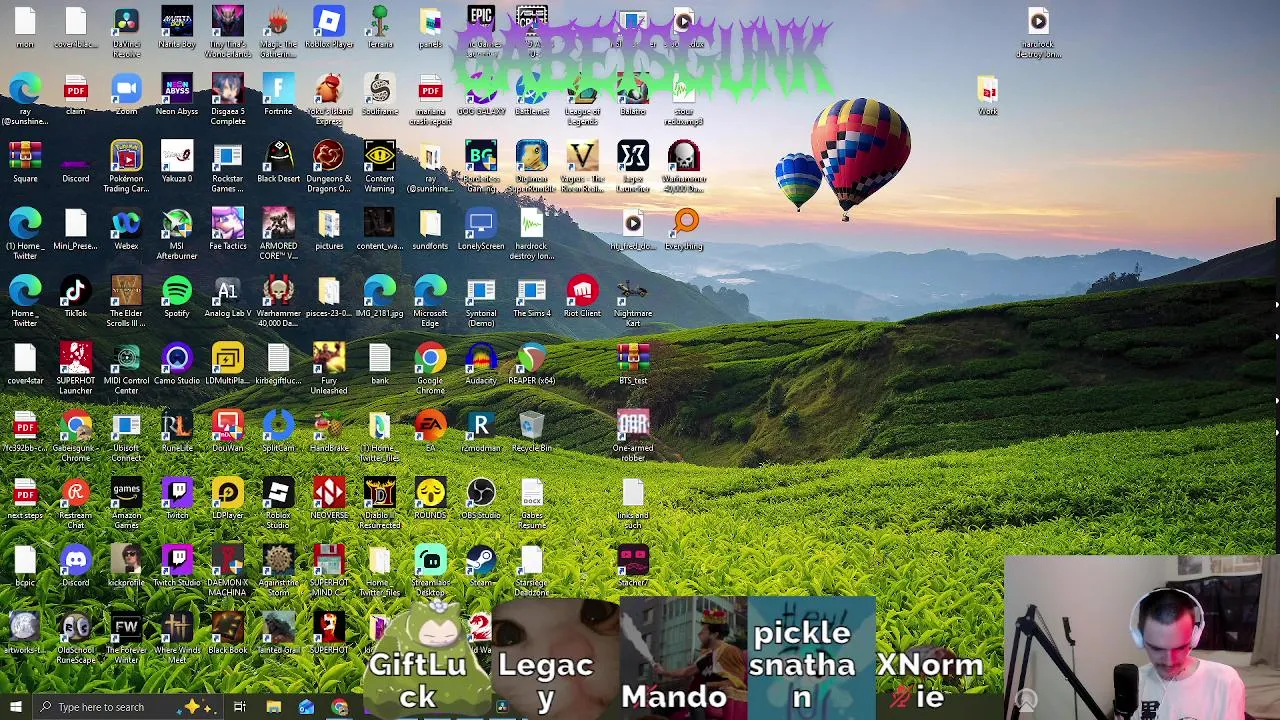Viewport: 1280px width, 720px height.
Task: Launch the Everything search shortcut
Action: (x=684, y=230)
